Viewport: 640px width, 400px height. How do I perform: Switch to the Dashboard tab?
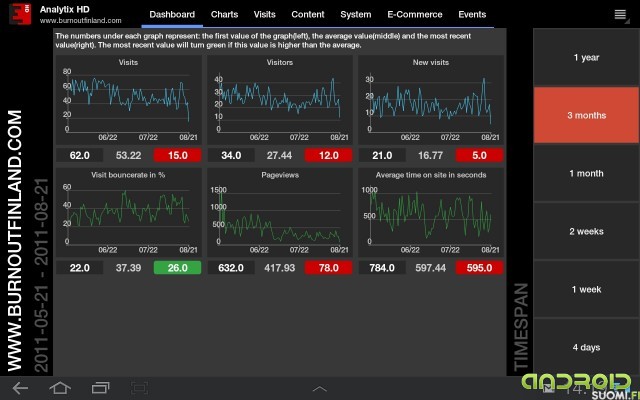pyautogui.click(x=172, y=15)
